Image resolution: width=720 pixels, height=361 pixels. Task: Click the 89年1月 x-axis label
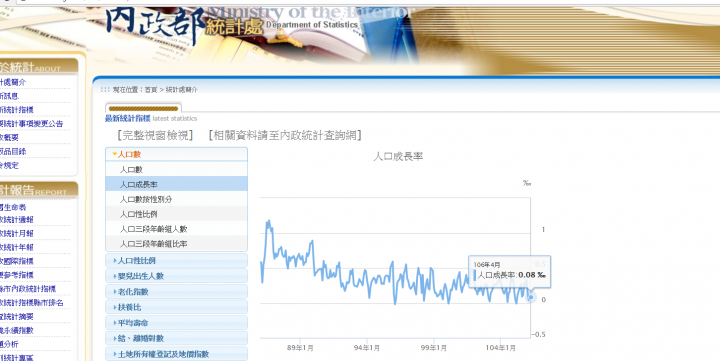[x=300, y=348]
